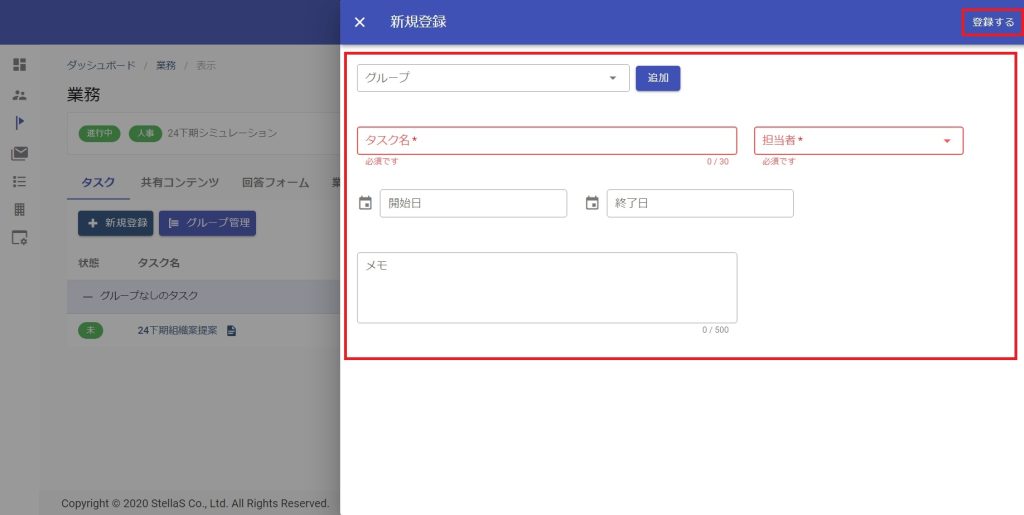Click the document icon next to 24下期組織案提案
Screen dimensions: 1024x515
(x=231, y=331)
